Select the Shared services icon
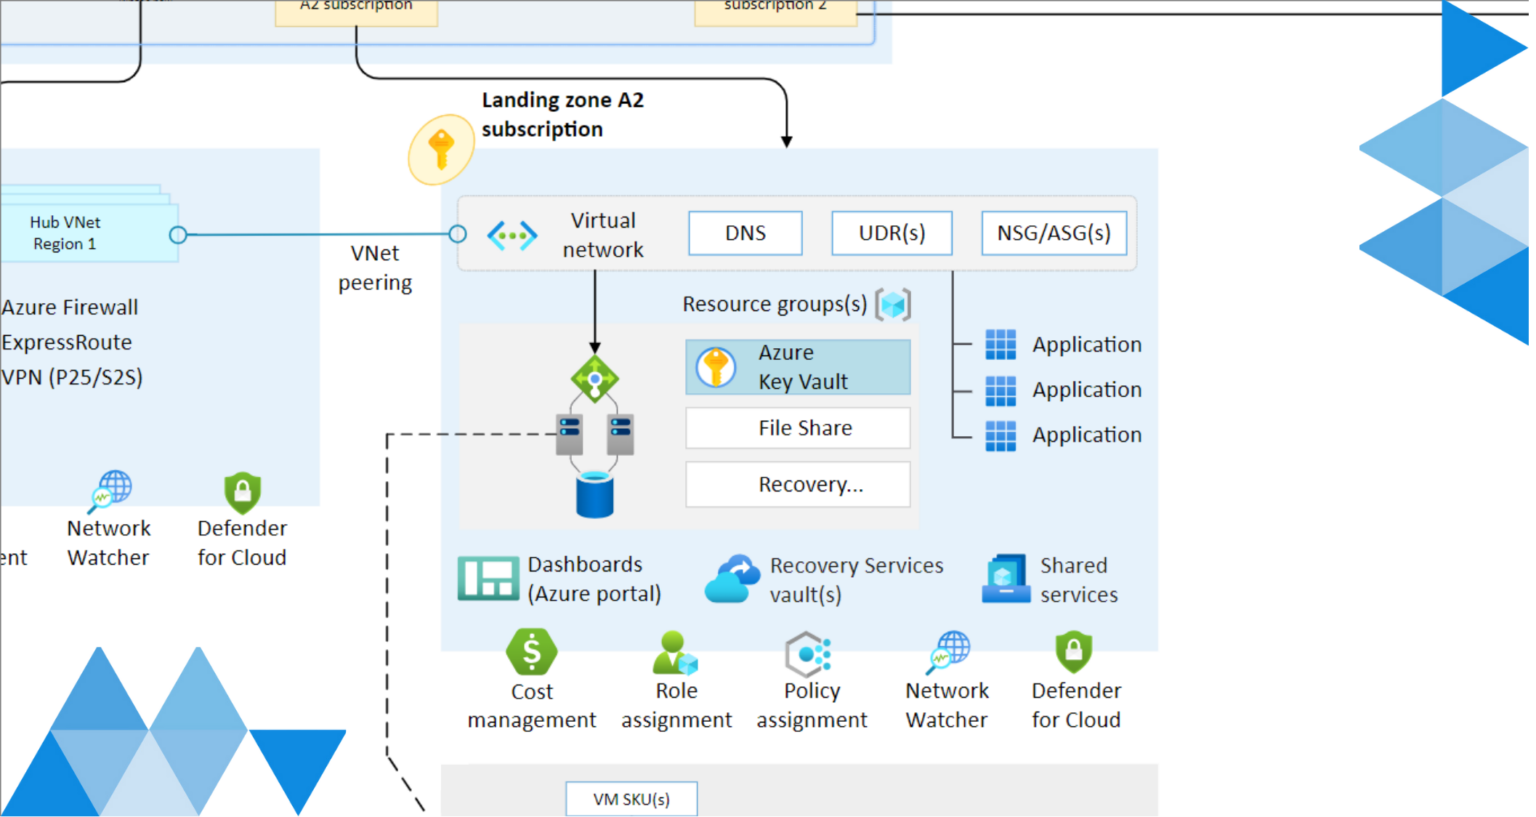 tap(1006, 579)
